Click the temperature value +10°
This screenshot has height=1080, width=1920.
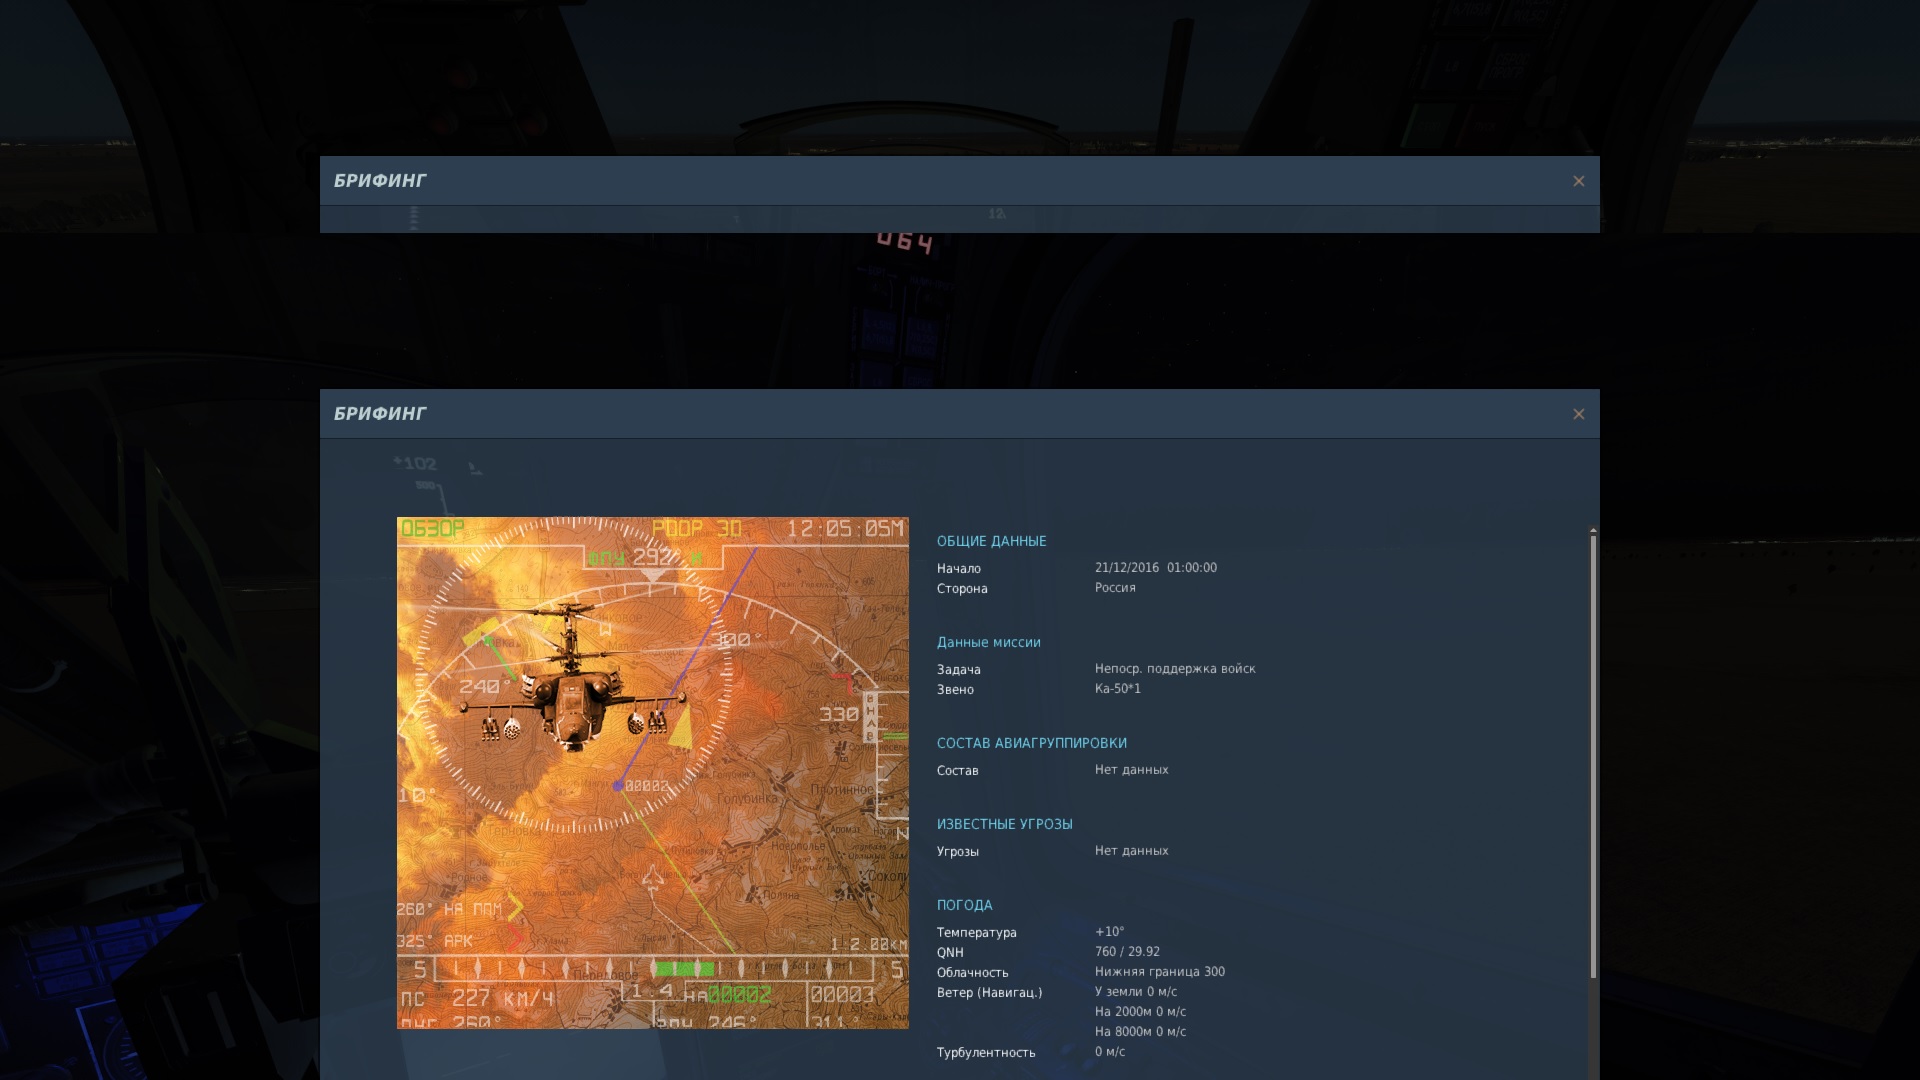(x=1109, y=932)
